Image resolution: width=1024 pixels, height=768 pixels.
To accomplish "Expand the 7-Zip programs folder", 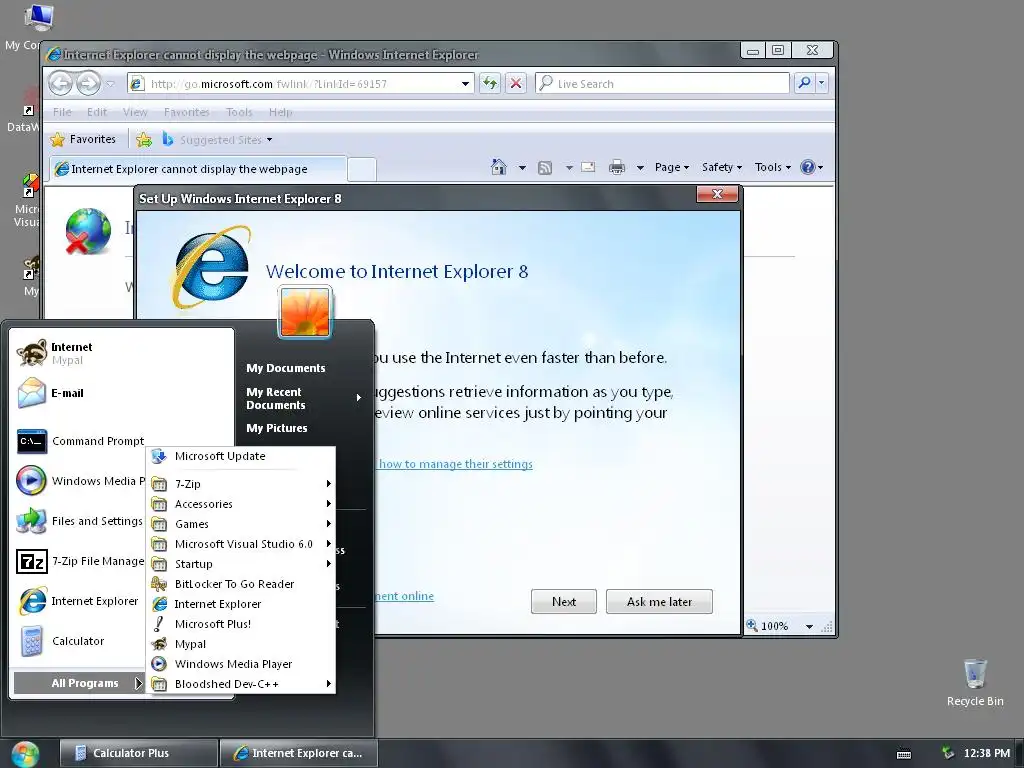I will click(x=241, y=484).
